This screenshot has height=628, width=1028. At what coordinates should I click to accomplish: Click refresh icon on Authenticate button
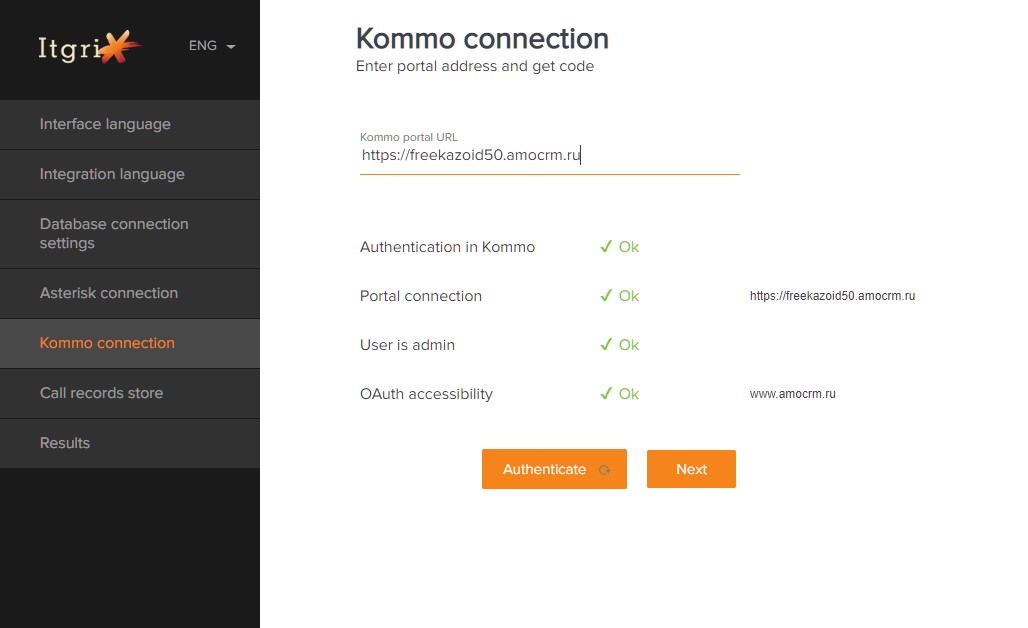coord(604,469)
